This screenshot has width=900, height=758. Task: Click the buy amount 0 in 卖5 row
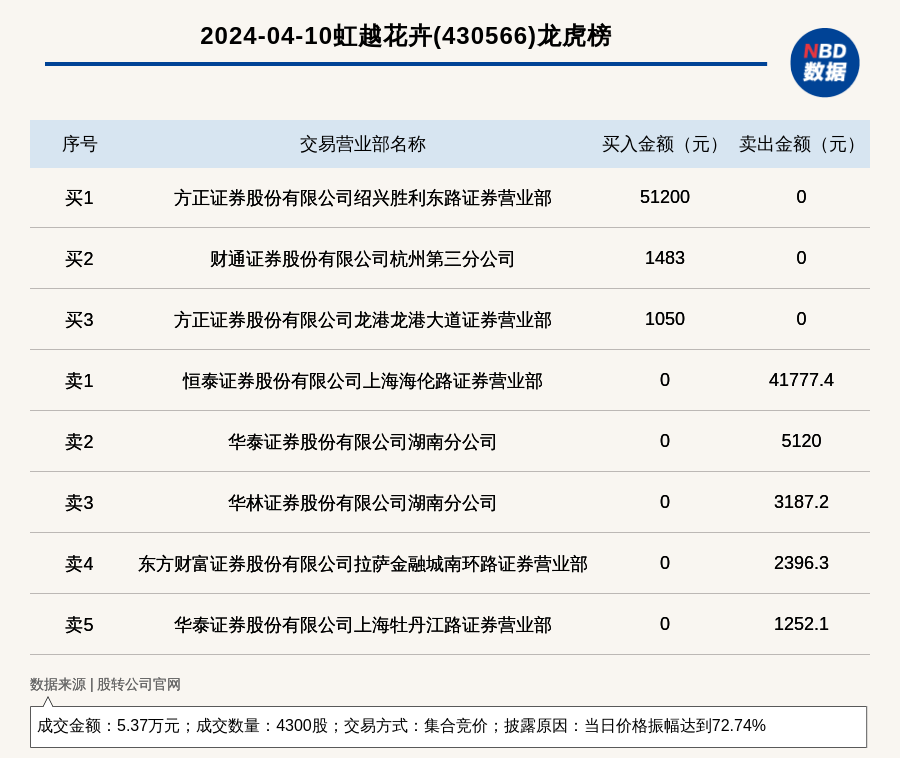[665, 624]
